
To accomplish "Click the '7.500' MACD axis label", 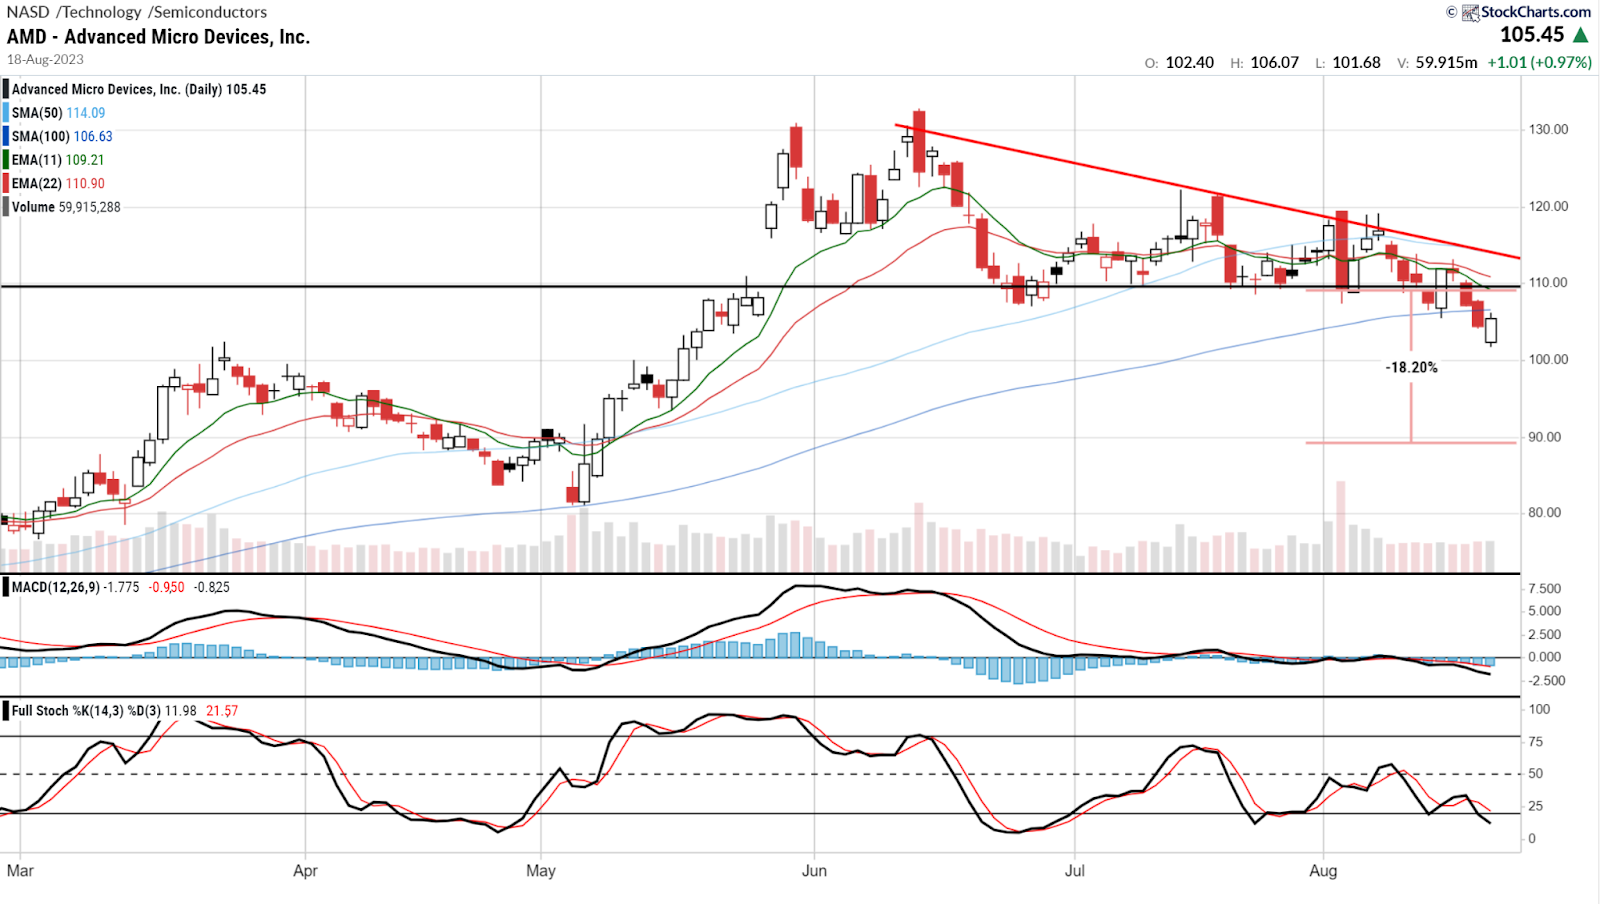I will [x=1545, y=589].
